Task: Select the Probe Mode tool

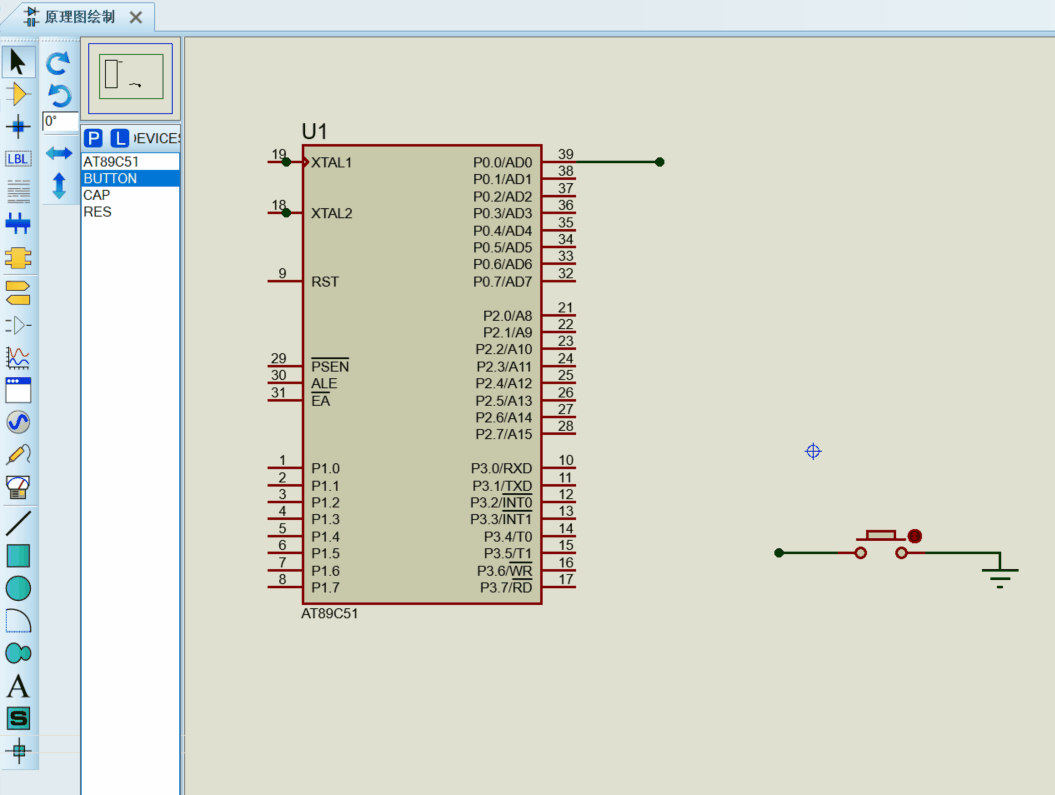Action: point(18,455)
